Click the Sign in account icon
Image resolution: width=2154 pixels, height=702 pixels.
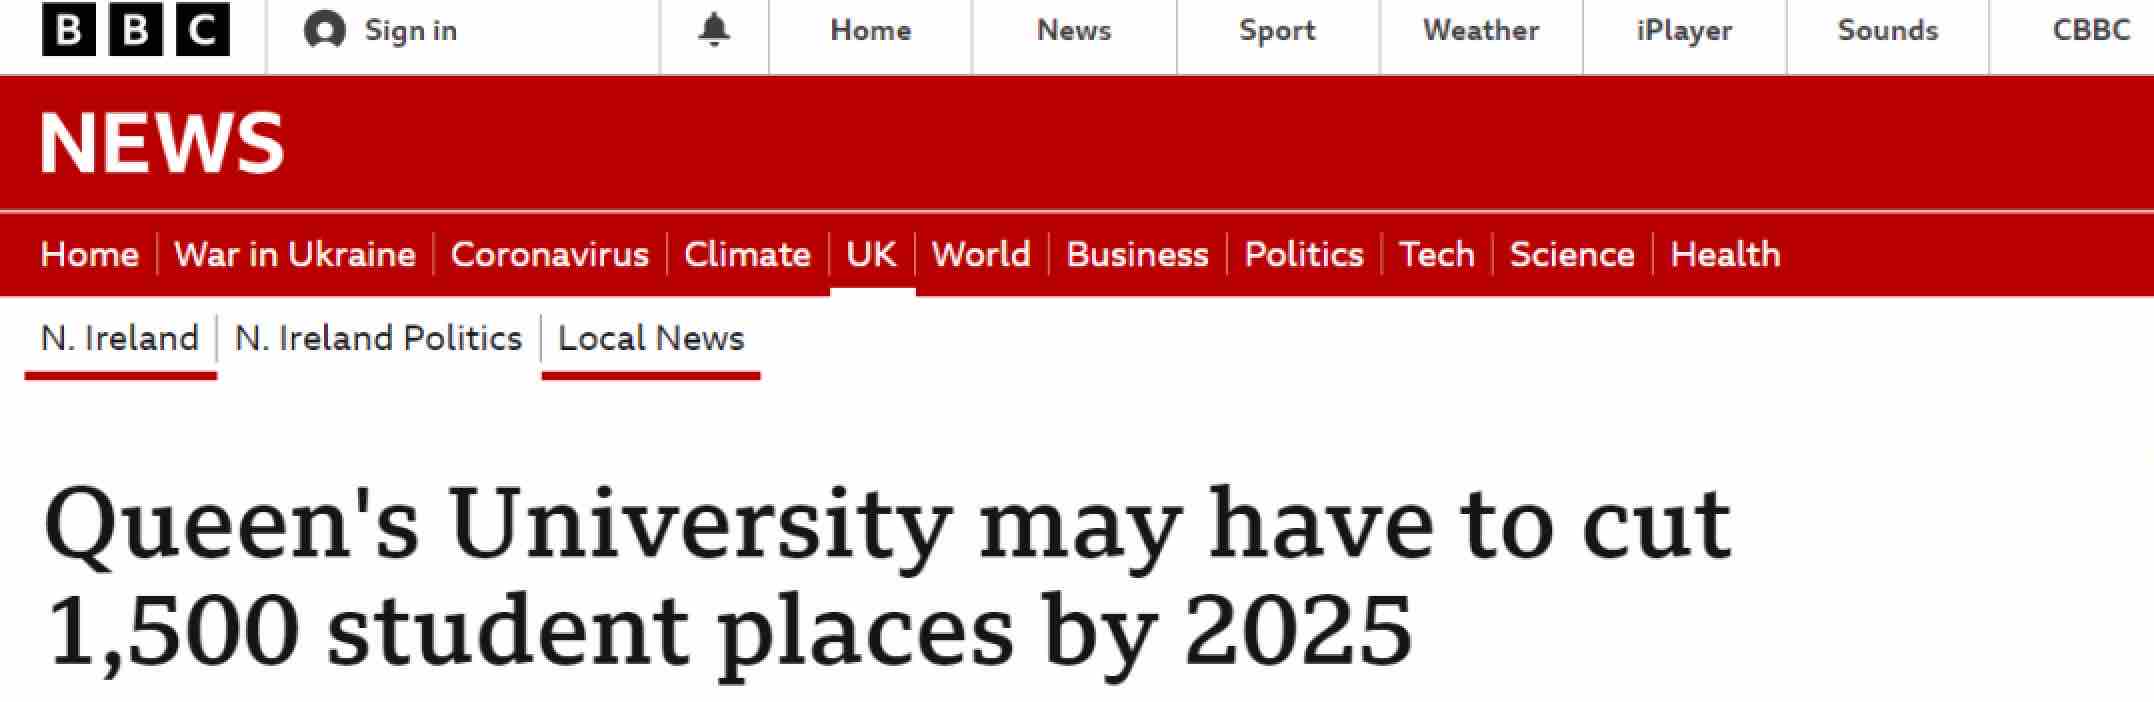324,31
